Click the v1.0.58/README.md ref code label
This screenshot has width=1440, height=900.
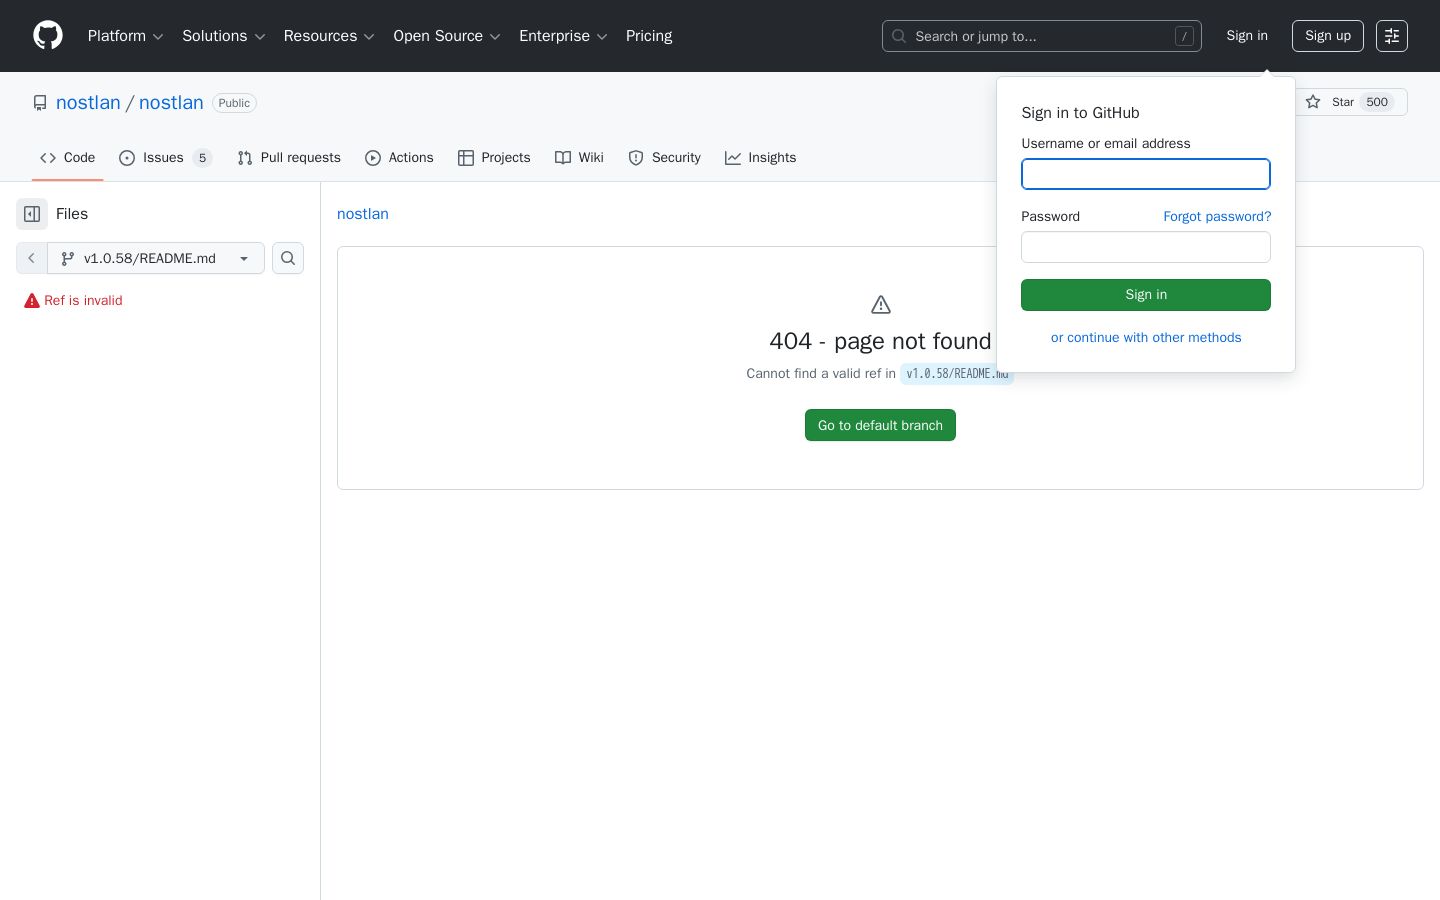(x=957, y=374)
